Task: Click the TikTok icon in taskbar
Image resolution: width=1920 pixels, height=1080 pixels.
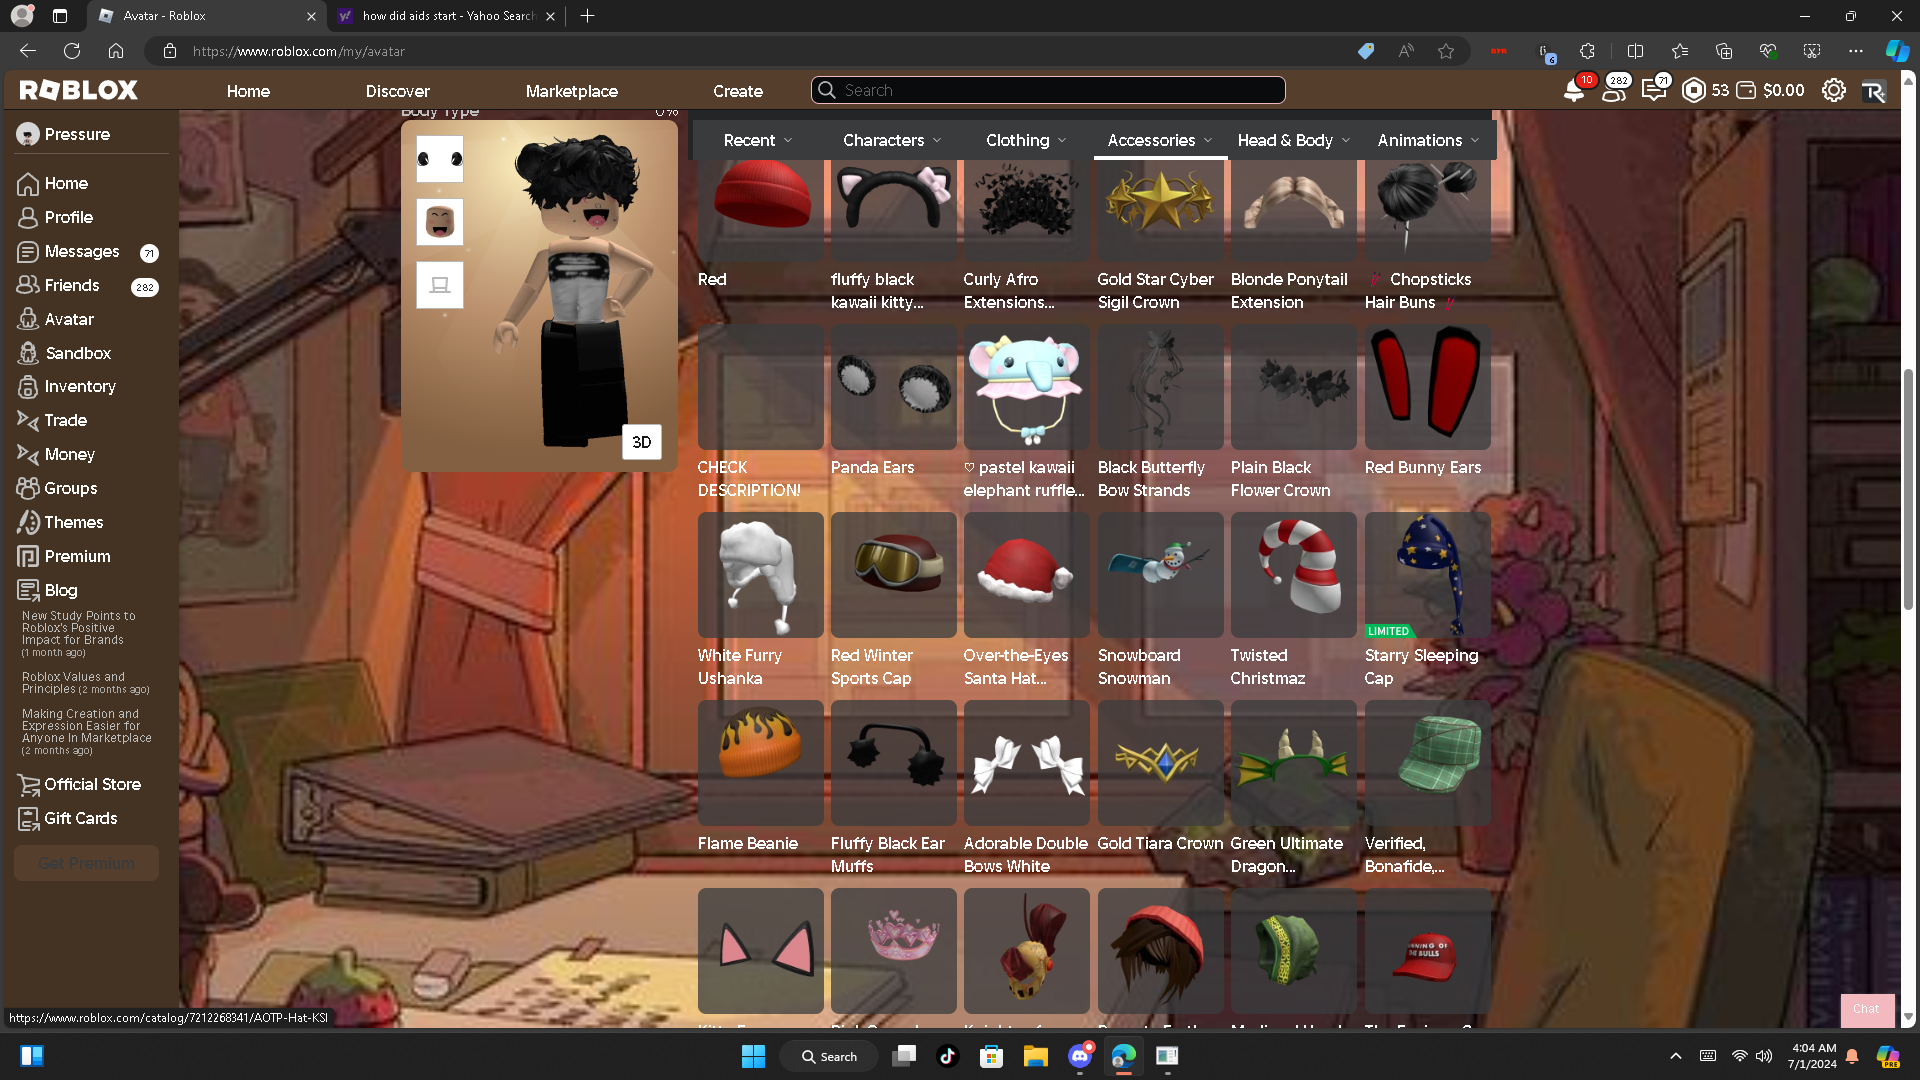Action: (947, 1056)
